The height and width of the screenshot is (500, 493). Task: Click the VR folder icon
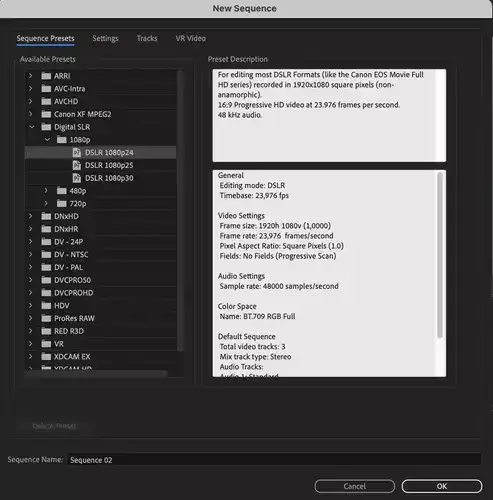click(46, 344)
